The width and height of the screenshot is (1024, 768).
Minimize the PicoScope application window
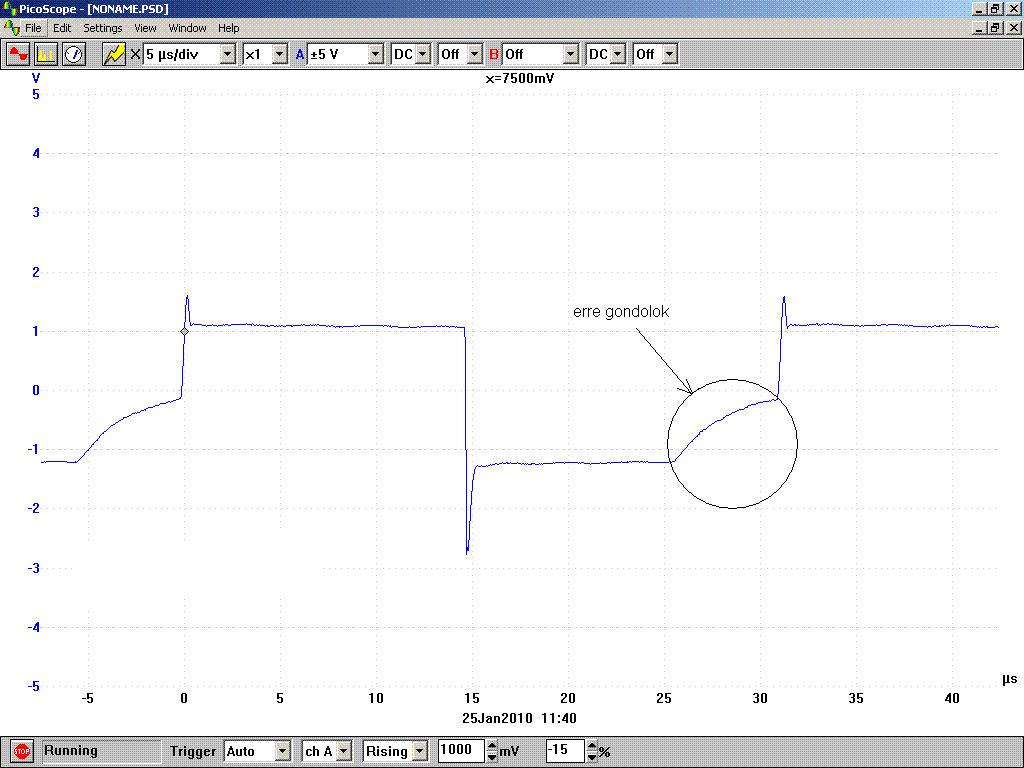tap(980, 8)
